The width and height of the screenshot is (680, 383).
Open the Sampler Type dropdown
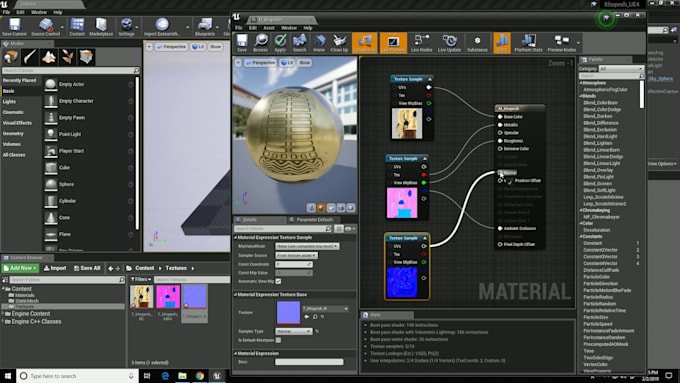[294, 331]
